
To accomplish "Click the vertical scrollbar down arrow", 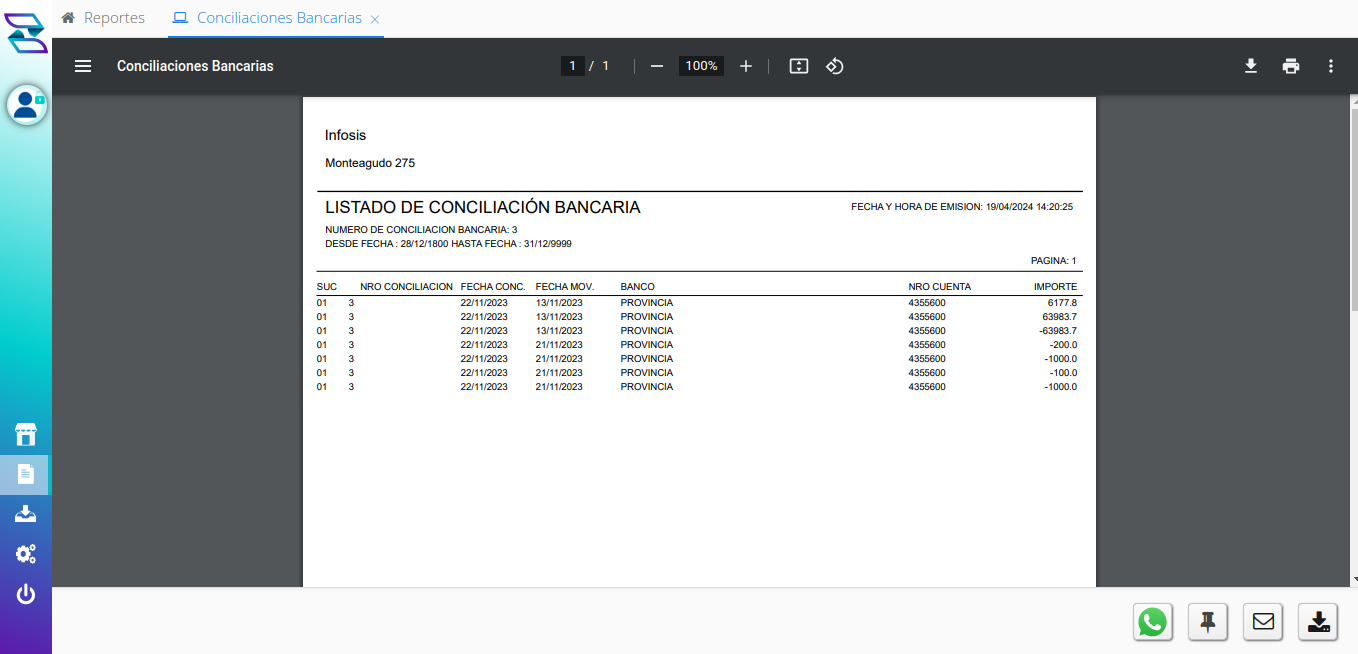I will coord(1354,579).
